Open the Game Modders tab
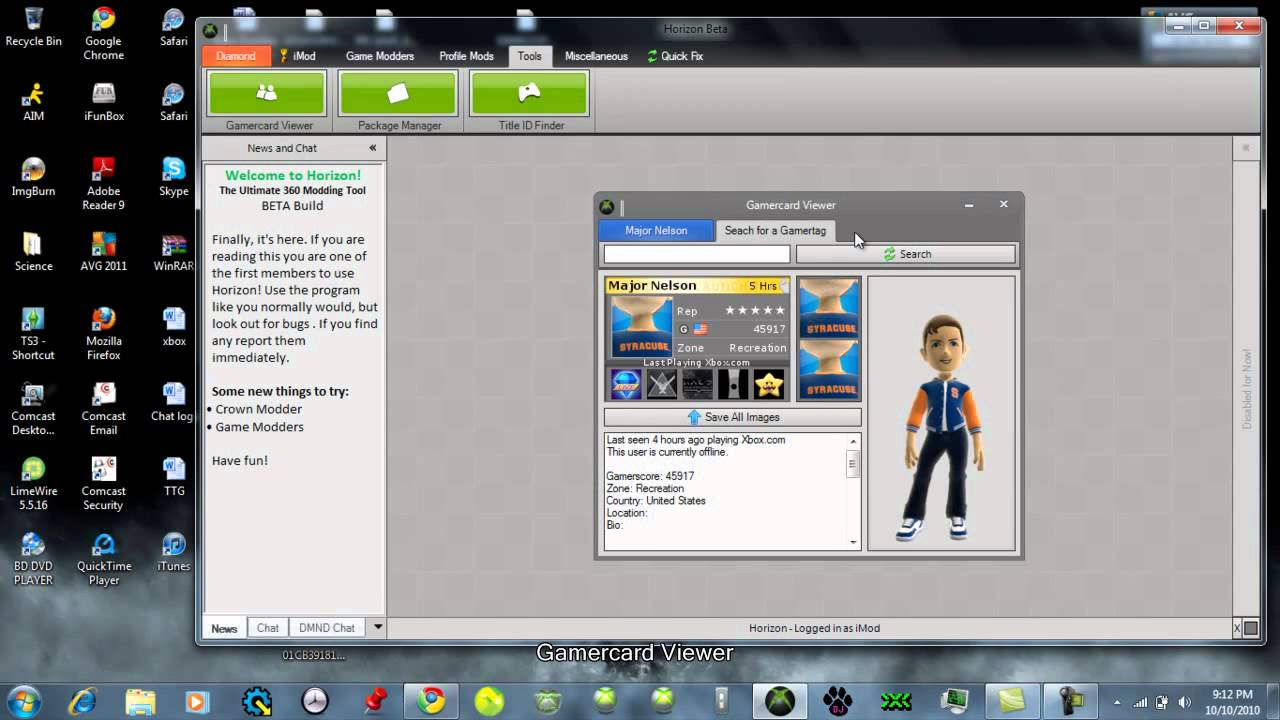The image size is (1280, 720). 379,56
